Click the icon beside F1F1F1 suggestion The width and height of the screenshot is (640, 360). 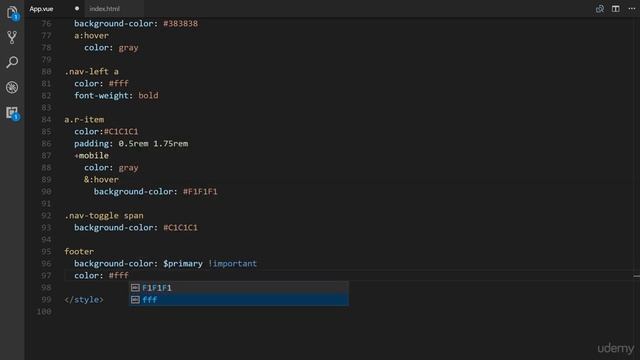(136, 288)
